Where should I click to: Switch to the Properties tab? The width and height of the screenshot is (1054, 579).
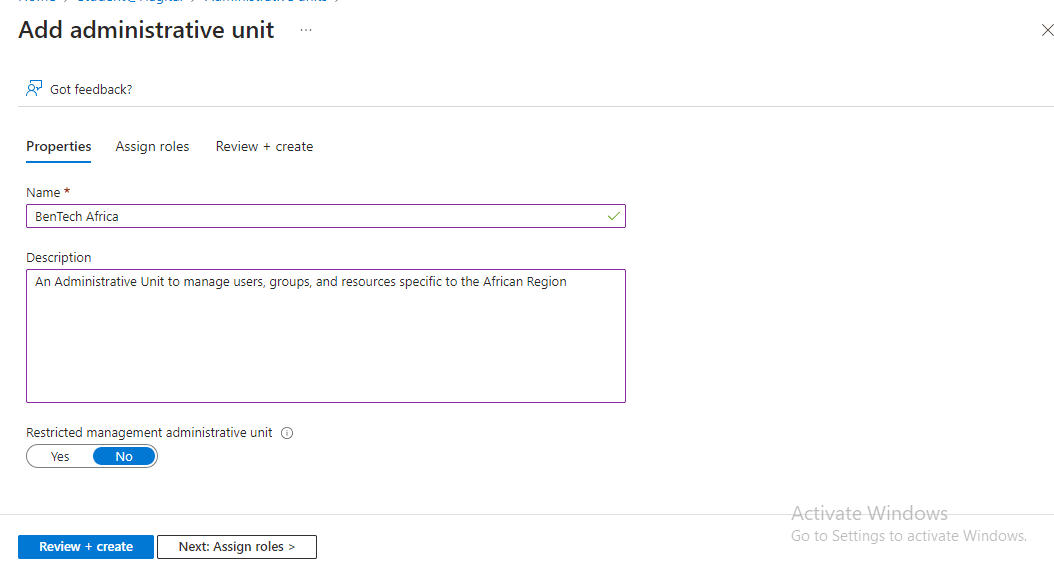point(58,146)
